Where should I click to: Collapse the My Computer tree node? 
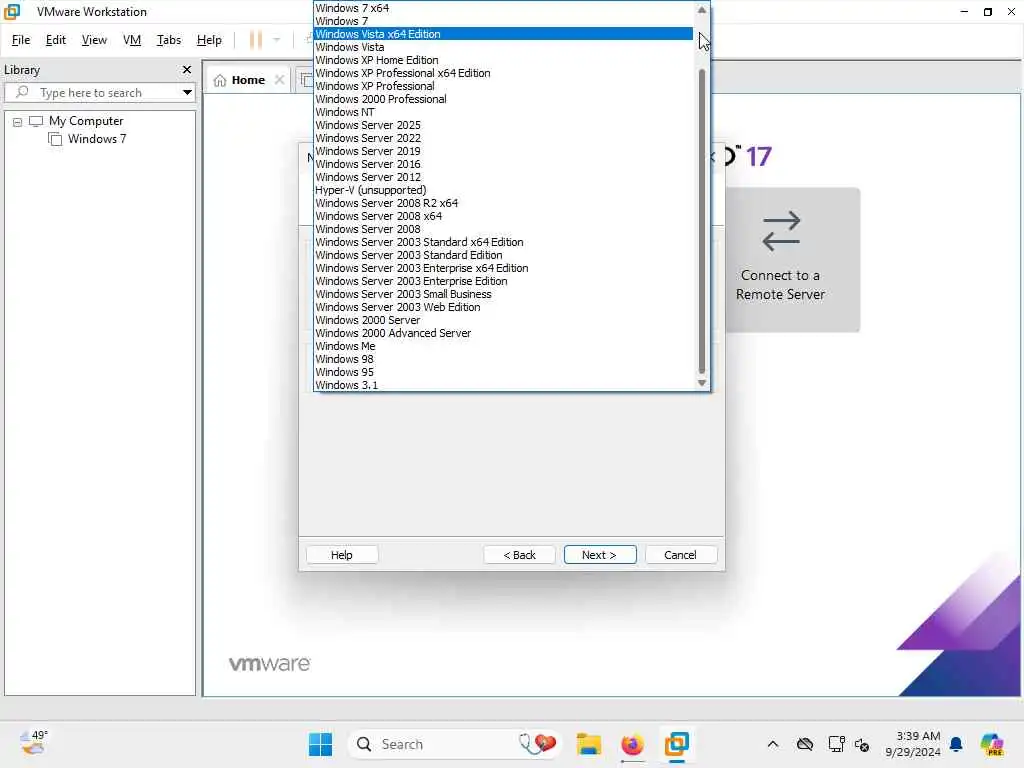18,121
